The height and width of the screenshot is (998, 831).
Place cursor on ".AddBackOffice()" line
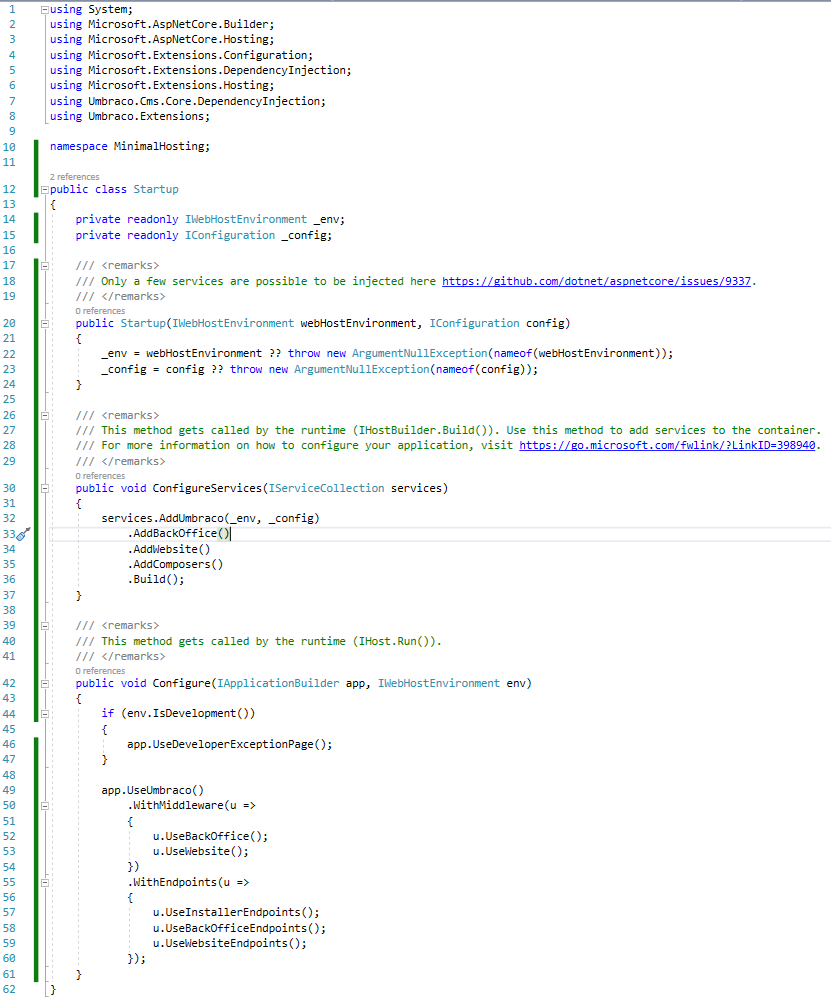tap(178, 533)
